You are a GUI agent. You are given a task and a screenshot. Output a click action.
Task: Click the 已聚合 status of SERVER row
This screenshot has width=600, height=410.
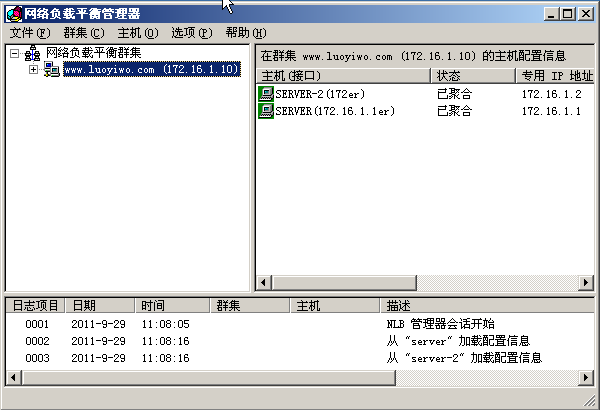(455, 111)
